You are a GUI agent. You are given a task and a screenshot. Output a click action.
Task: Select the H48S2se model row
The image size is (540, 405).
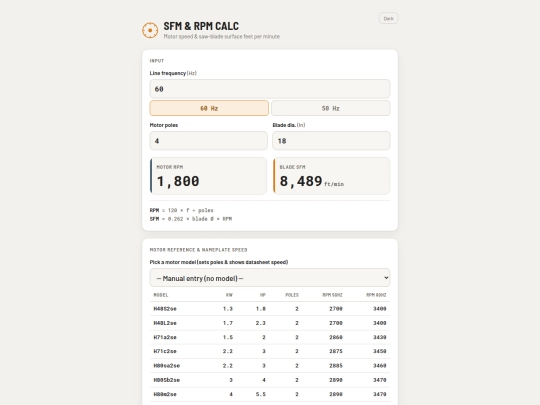[270, 309]
